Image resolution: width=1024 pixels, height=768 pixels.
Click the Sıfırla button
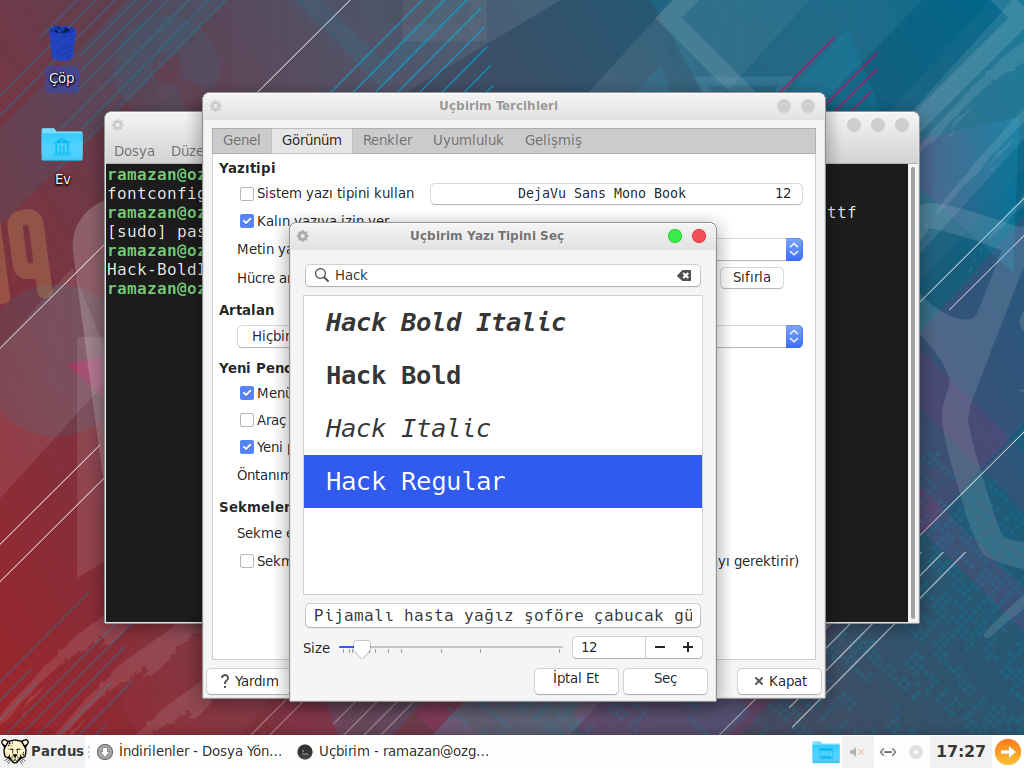coord(752,278)
